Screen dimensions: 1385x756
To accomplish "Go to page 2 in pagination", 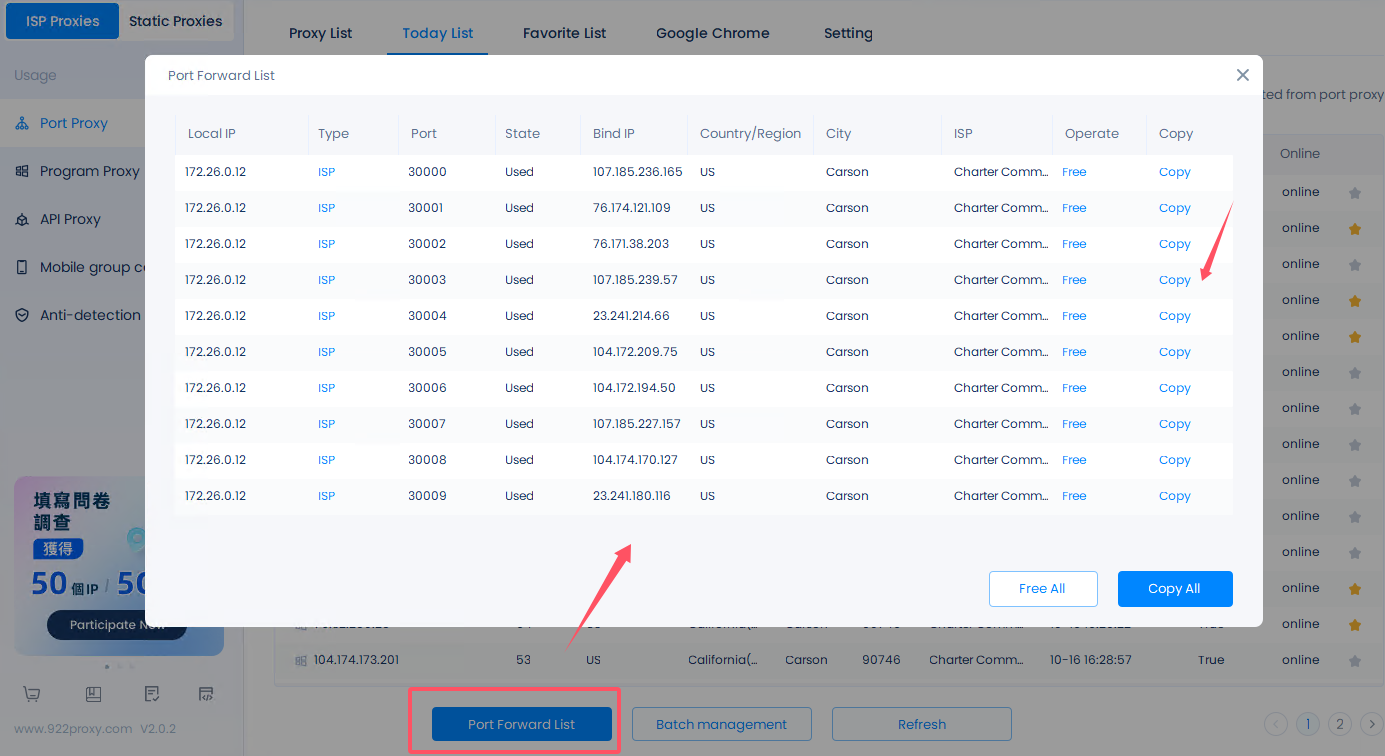I will (x=1340, y=724).
